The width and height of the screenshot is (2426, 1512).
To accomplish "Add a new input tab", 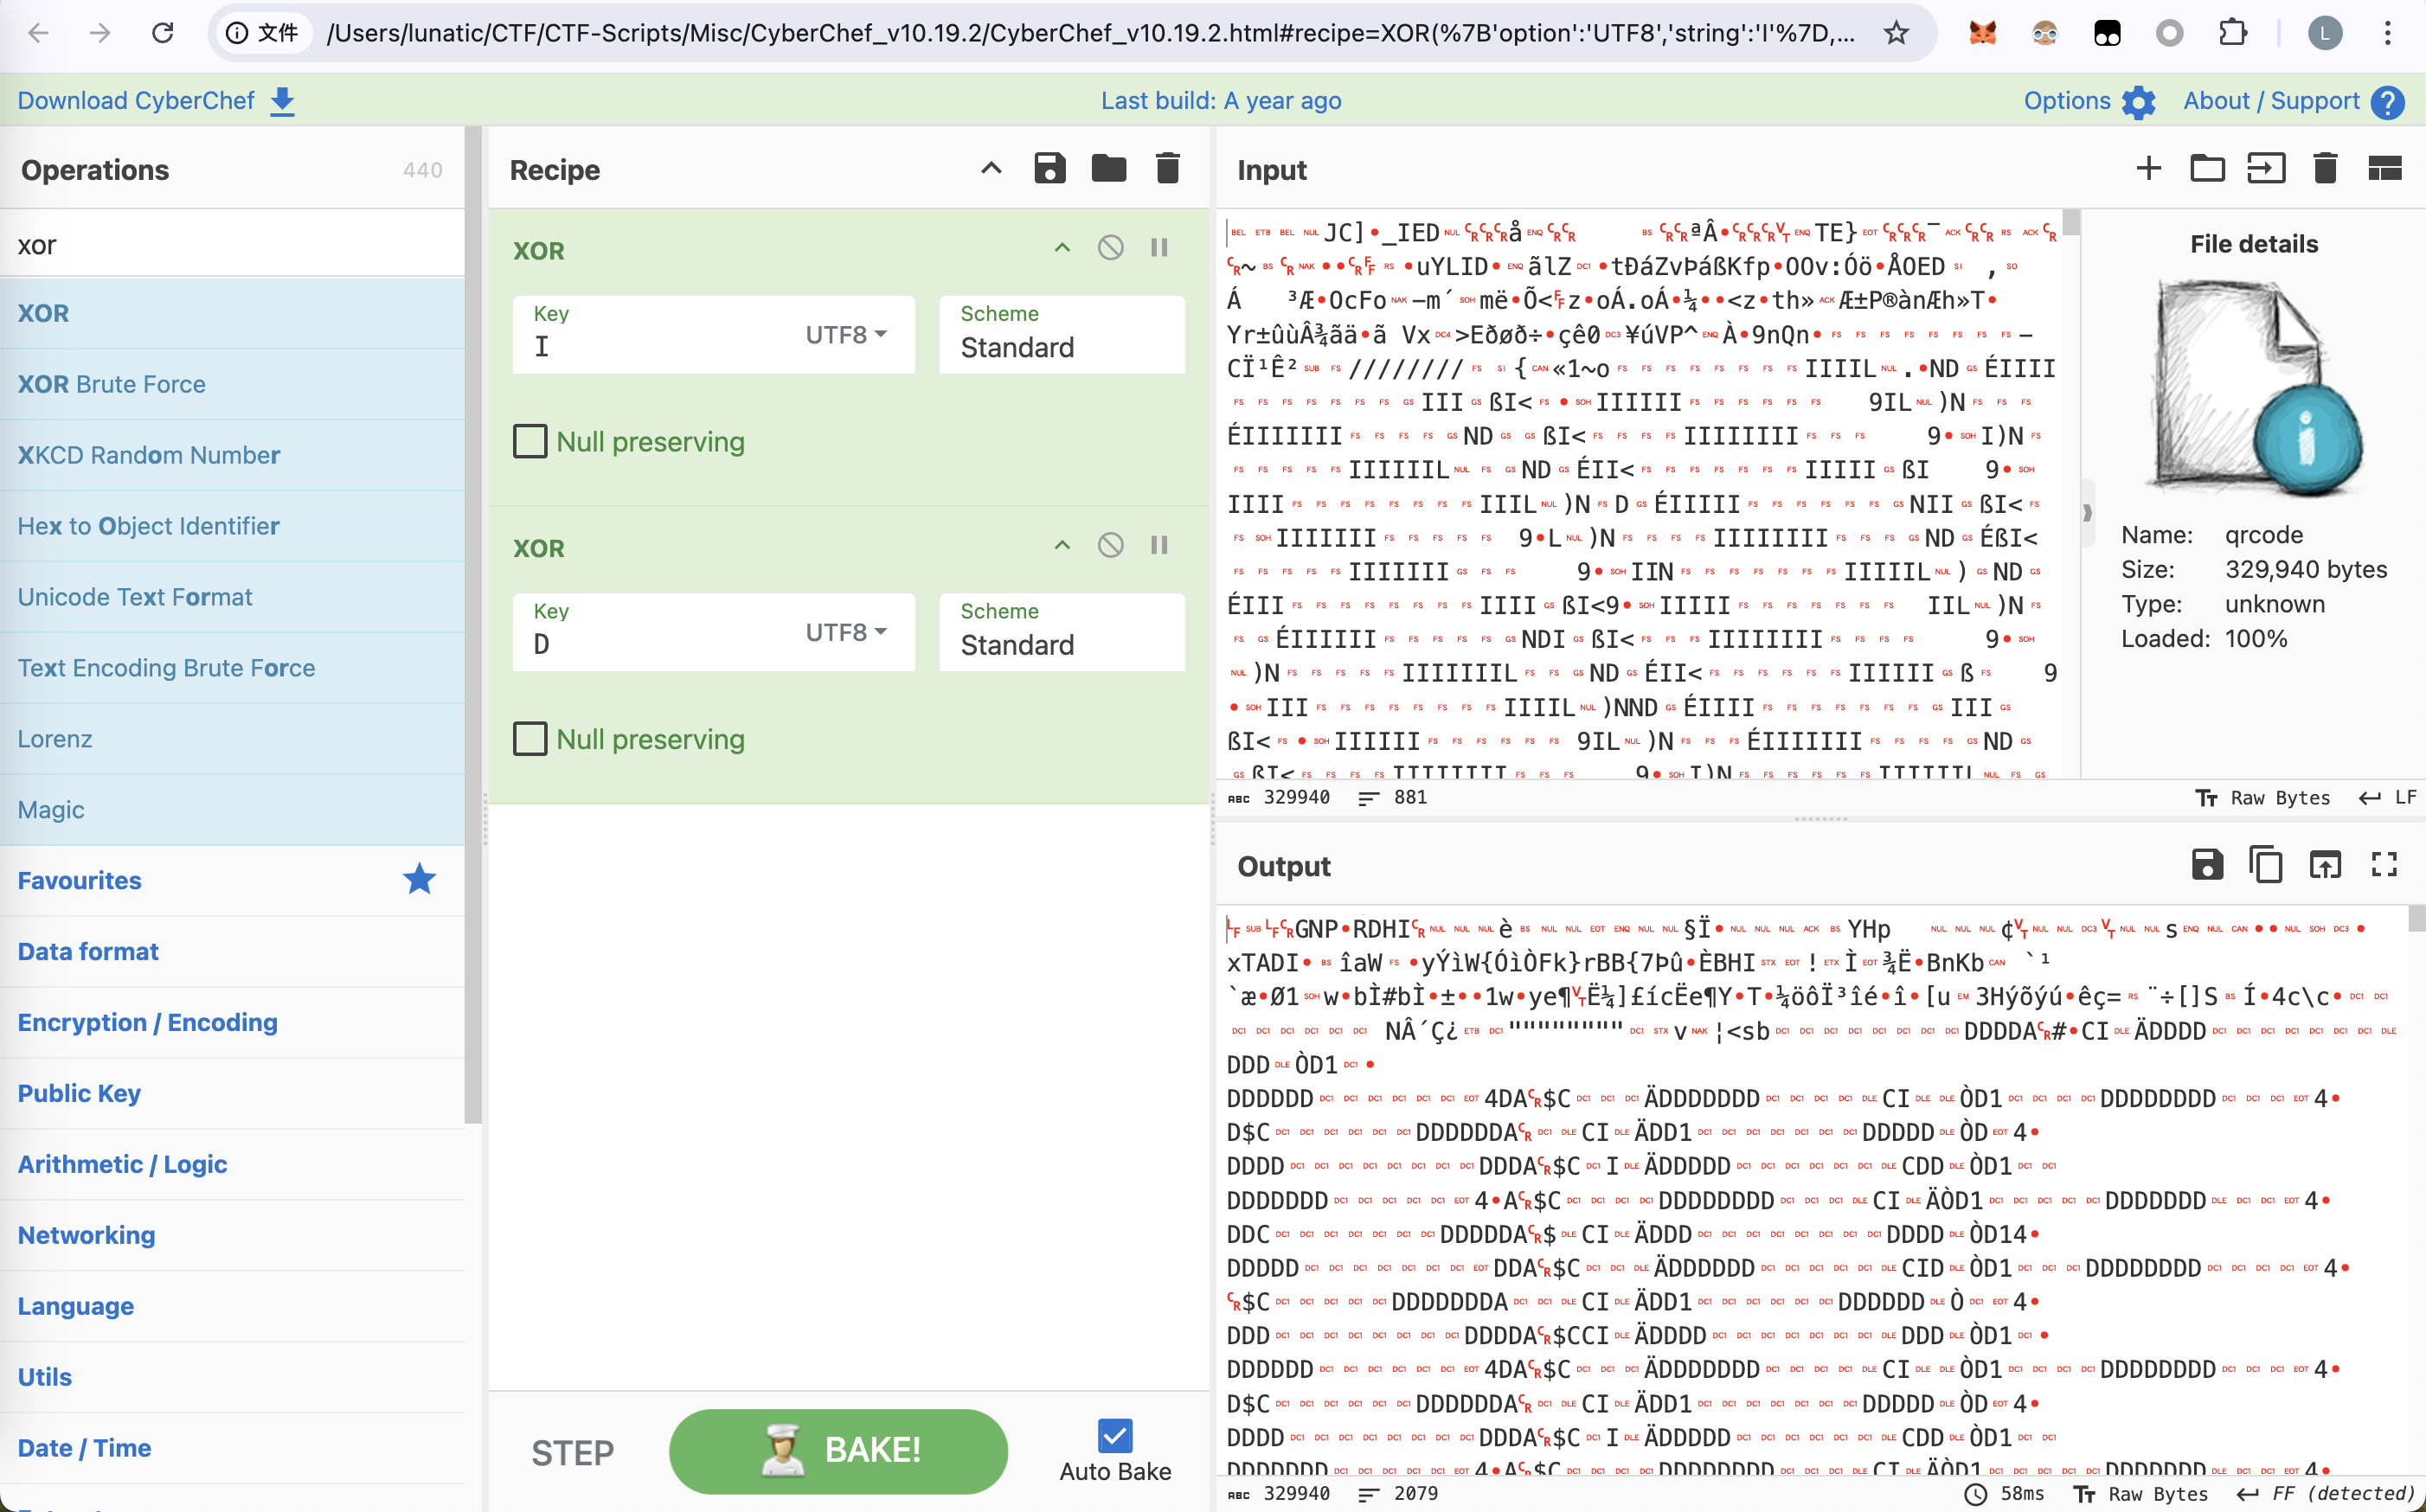I will point(2148,169).
